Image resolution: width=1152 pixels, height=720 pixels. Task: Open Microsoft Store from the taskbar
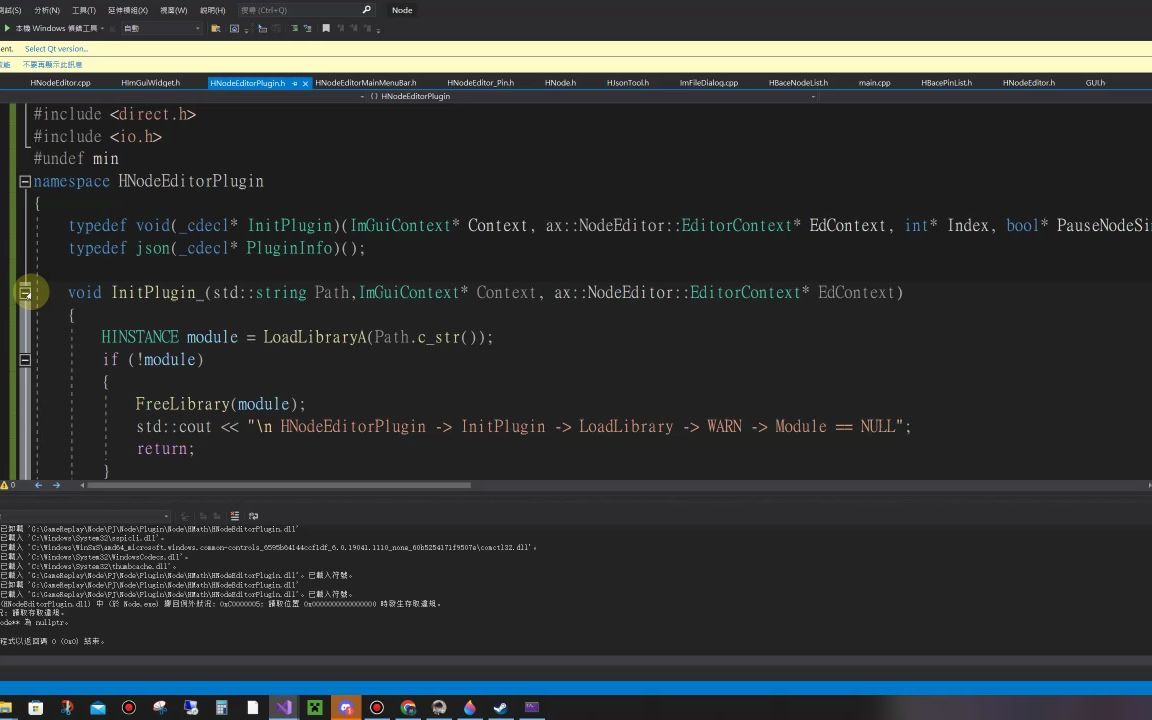click(35, 708)
